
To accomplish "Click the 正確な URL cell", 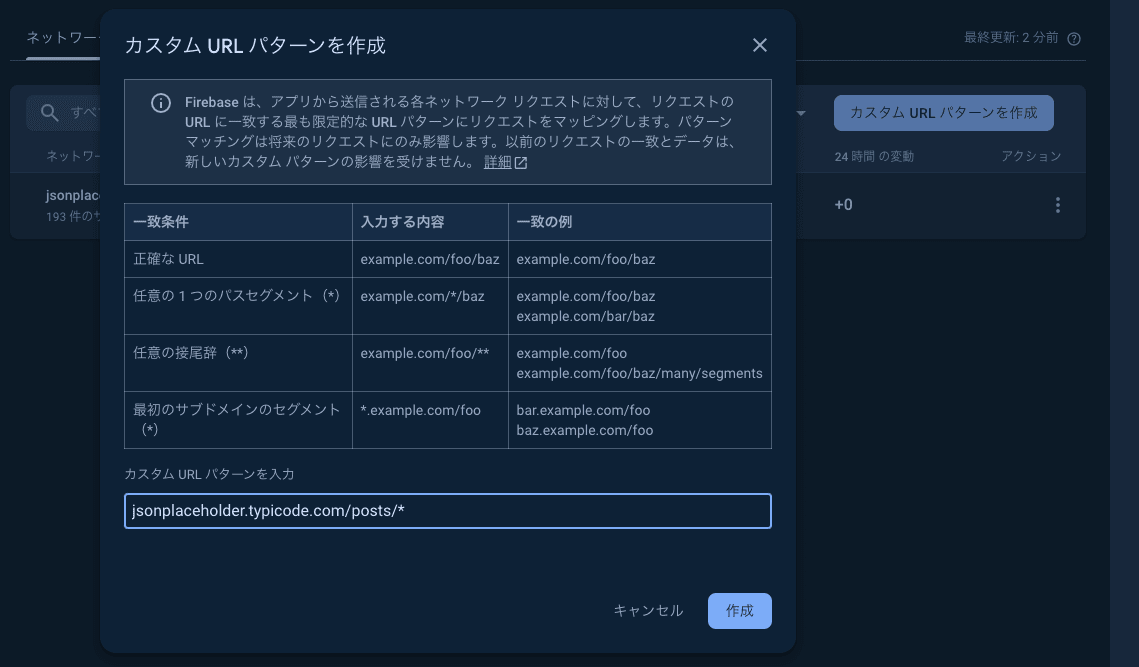I will tap(238, 259).
